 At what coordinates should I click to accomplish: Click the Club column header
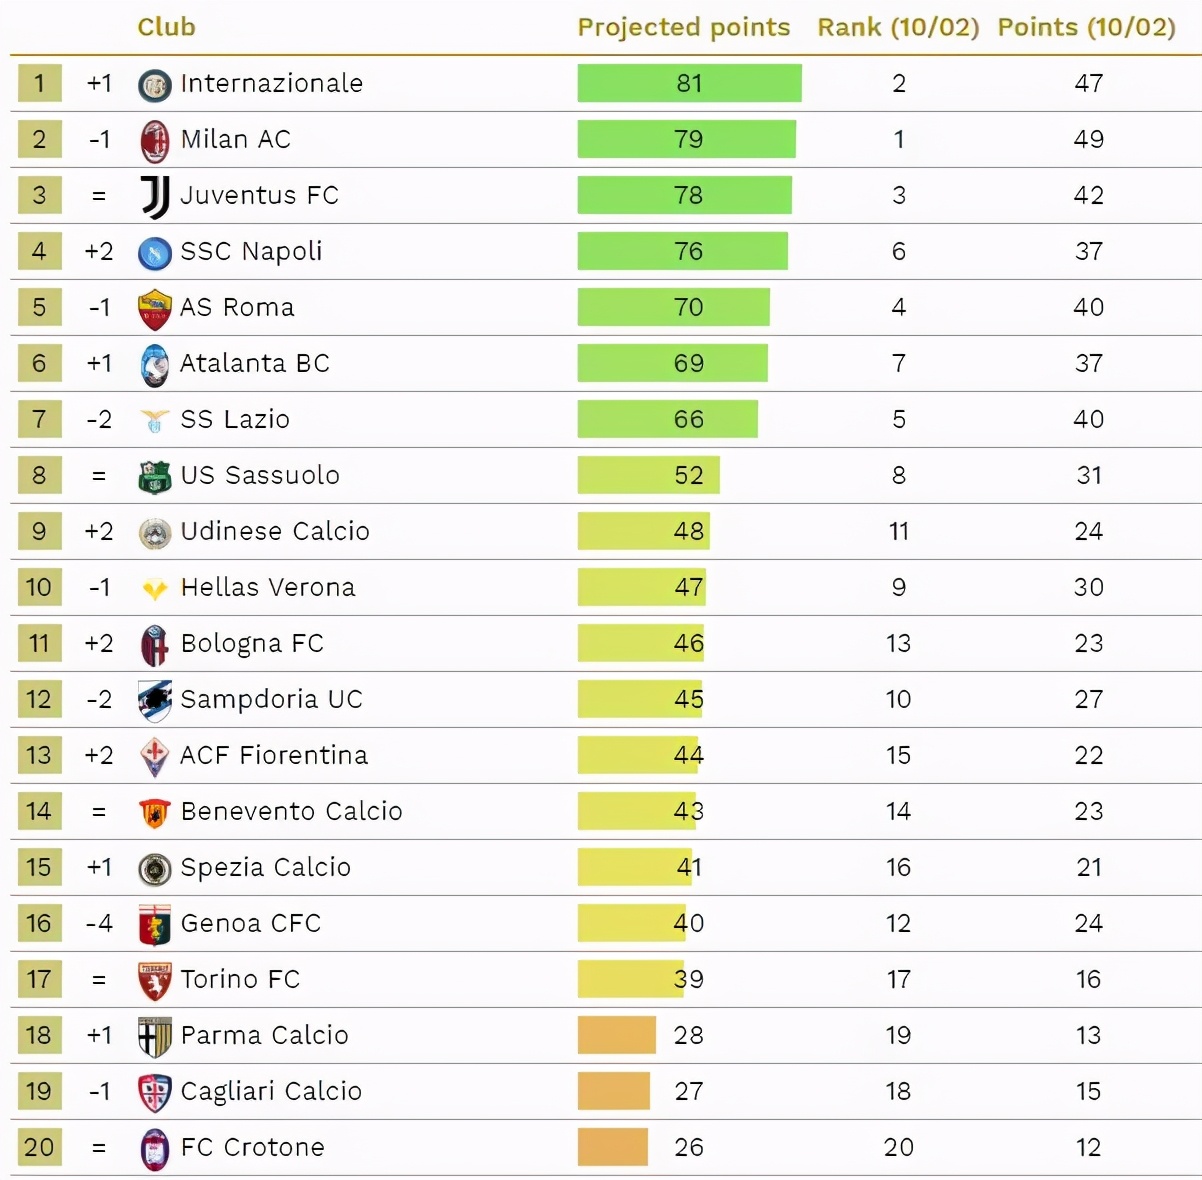pyautogui.click(x=166, y=27)
